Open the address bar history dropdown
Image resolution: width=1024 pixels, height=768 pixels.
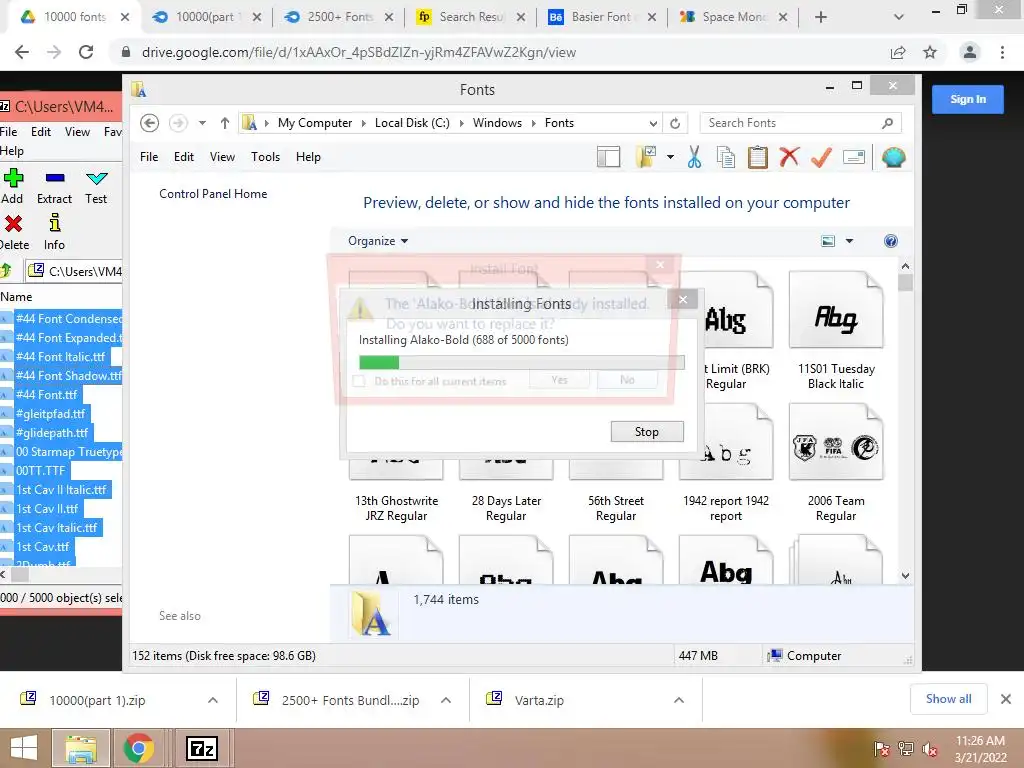click(x=652, y=123)
